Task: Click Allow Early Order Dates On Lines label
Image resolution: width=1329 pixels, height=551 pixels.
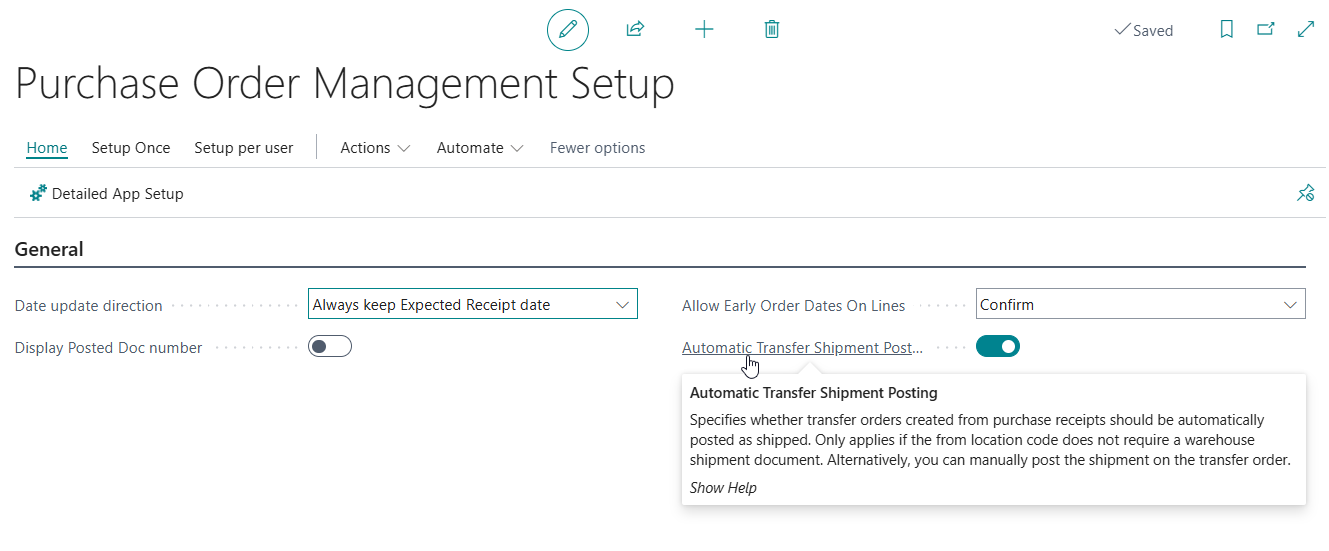Action: (x=793, y=306)
